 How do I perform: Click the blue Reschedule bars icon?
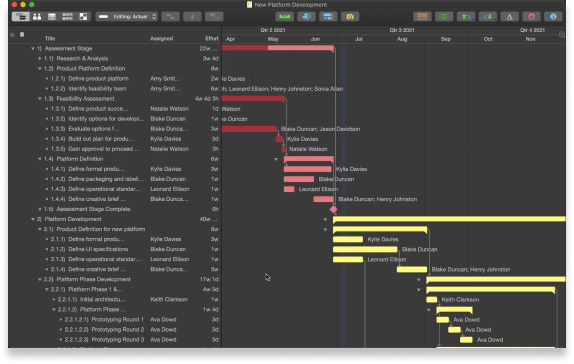coord(328,16)
